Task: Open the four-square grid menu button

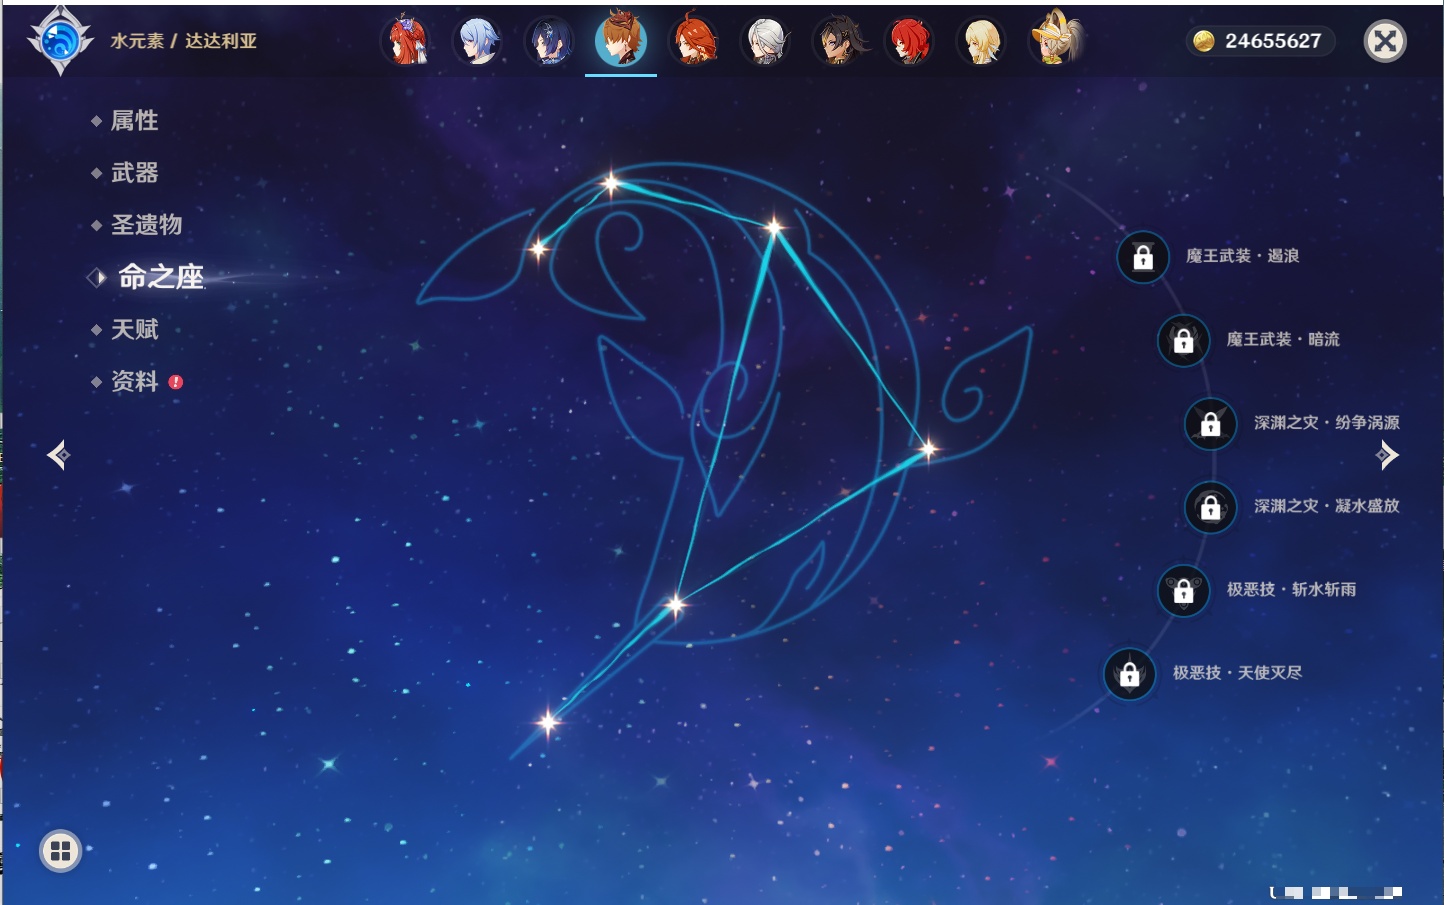Action: [x=60, y=851]
